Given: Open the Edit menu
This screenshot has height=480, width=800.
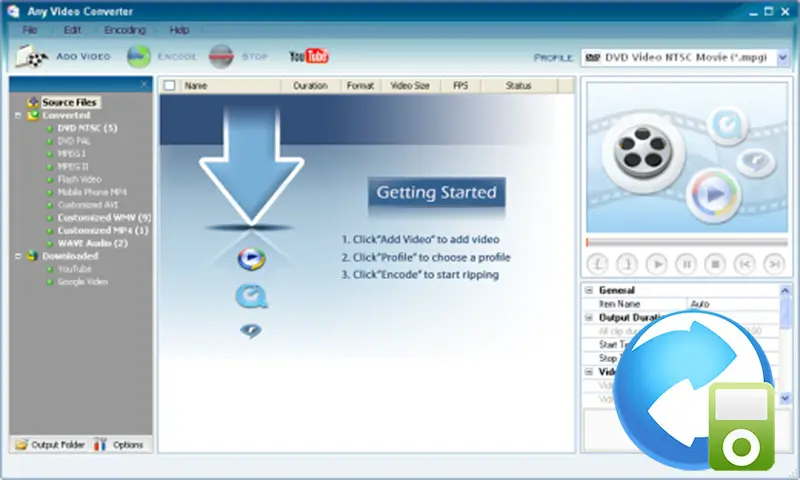Looking at the screenshot, I should point(72,30).
